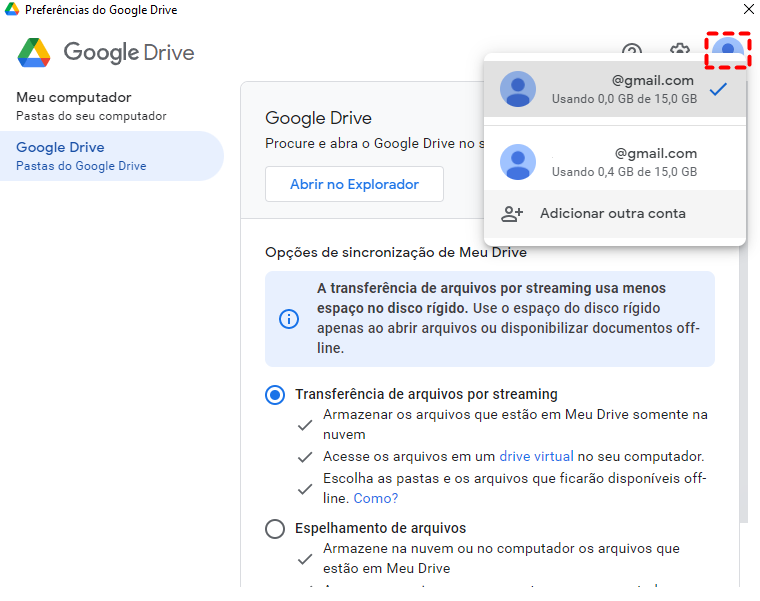760x601 pixels.
Task: Click the info icon in blue notice
Action: 289,319
